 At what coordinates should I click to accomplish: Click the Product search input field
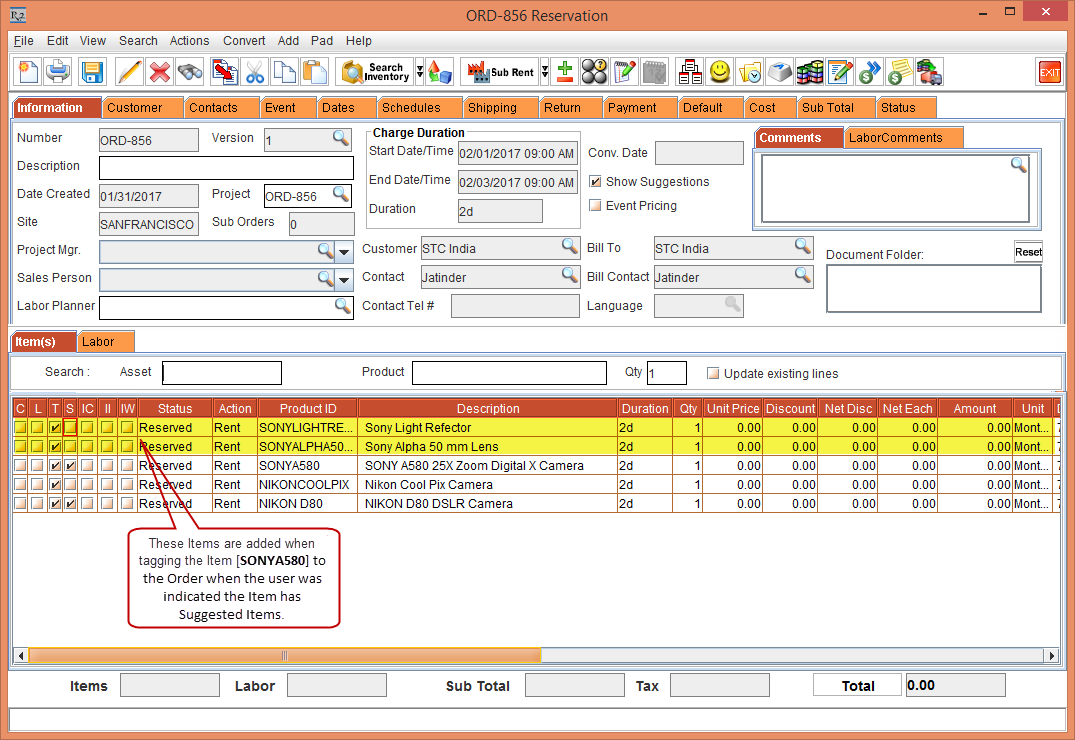pyautogui.click(x=509, y=373)
